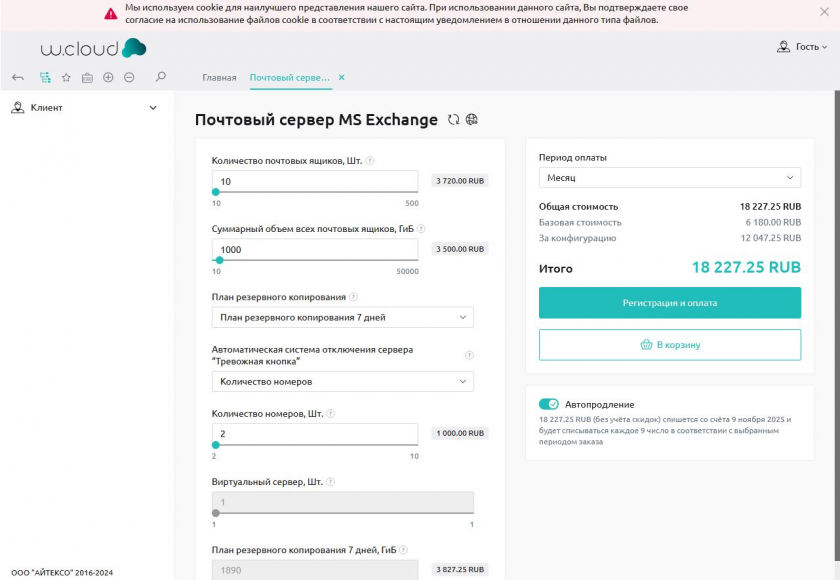840x580 pixels.
Task: Open search with the magnifier icon
Action: pos(161,77)
